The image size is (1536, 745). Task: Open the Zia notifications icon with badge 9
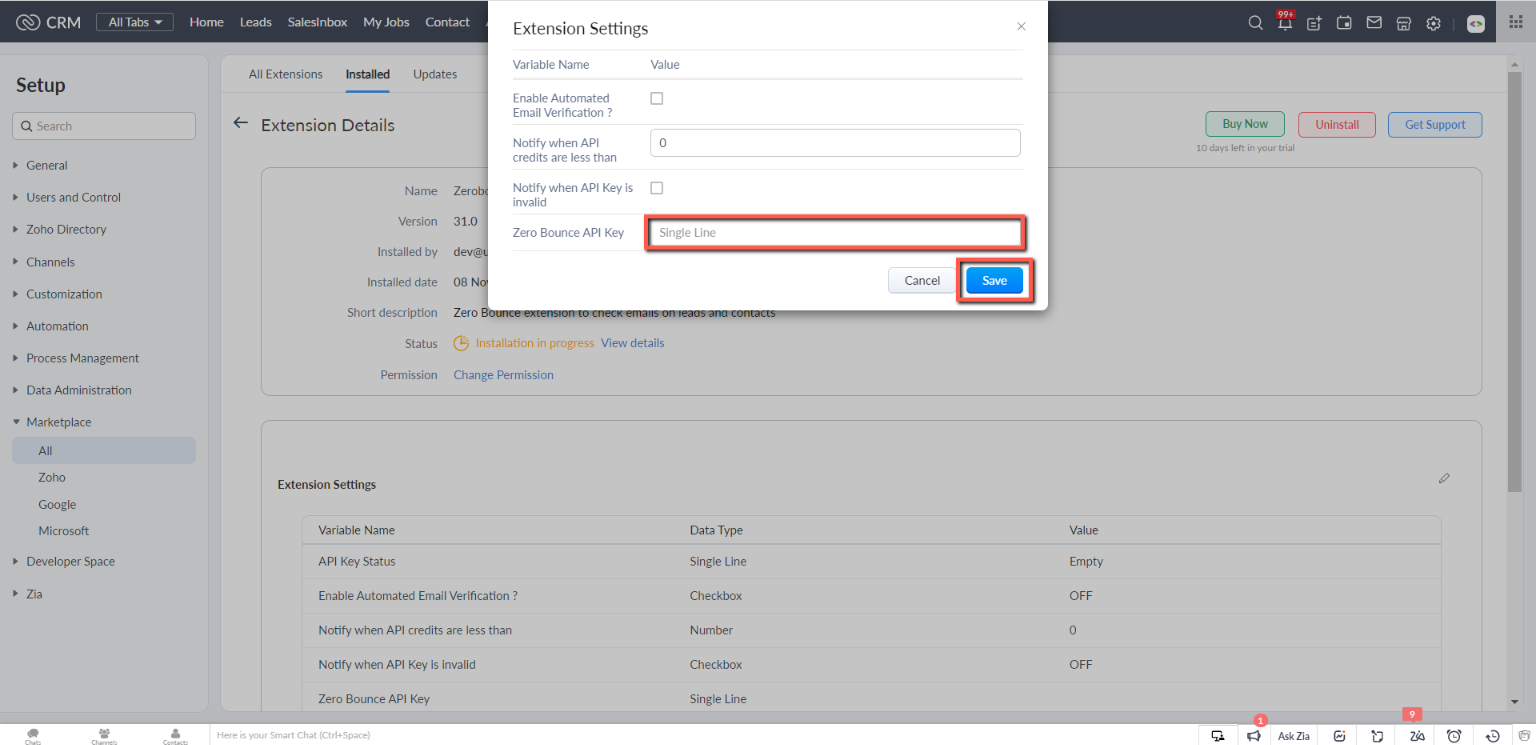(x=1416, y=736)
